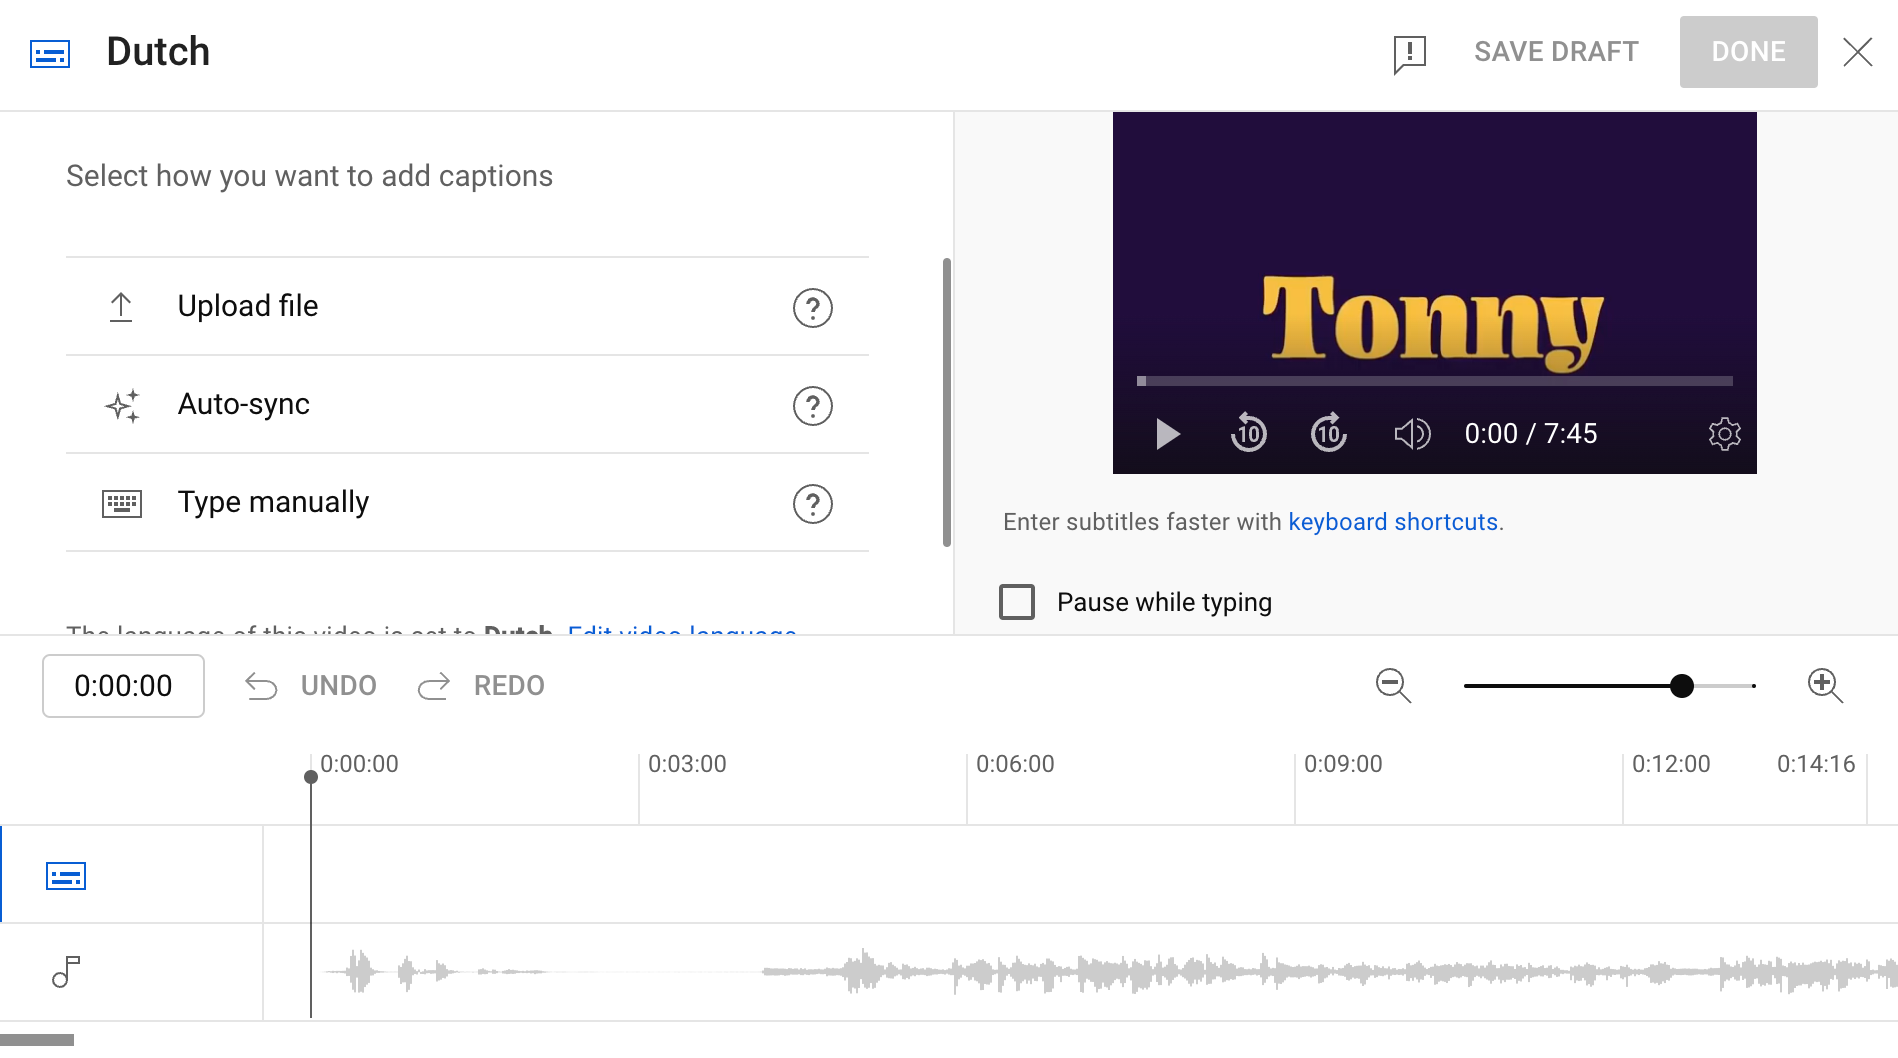This screenshot has height=1058, width=1898.
Task: Open help for Auto-sync
Action: tap(812, 406)
